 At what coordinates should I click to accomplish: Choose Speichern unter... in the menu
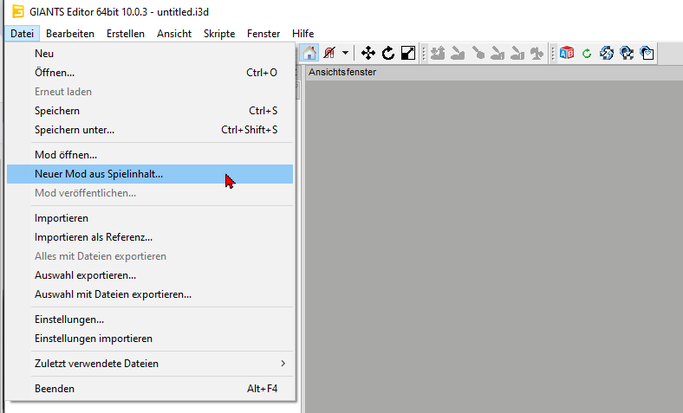(150, 130)
